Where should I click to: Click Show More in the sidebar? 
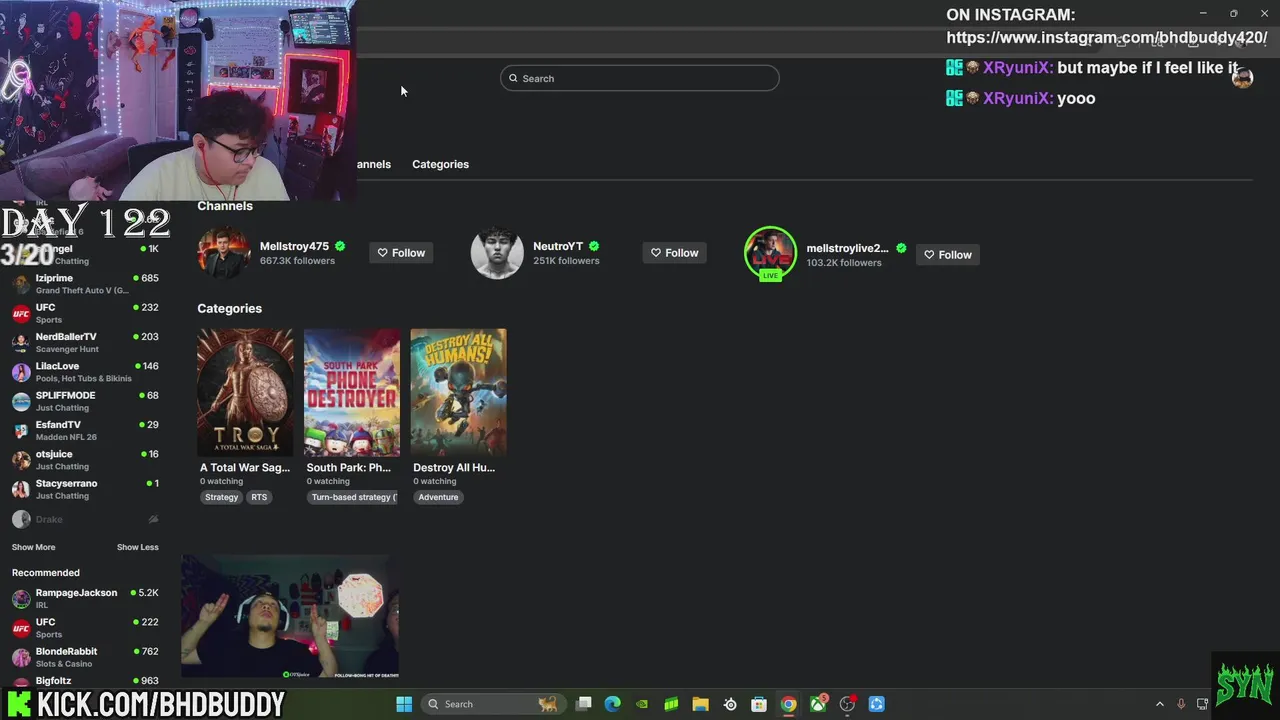[33, 547]
